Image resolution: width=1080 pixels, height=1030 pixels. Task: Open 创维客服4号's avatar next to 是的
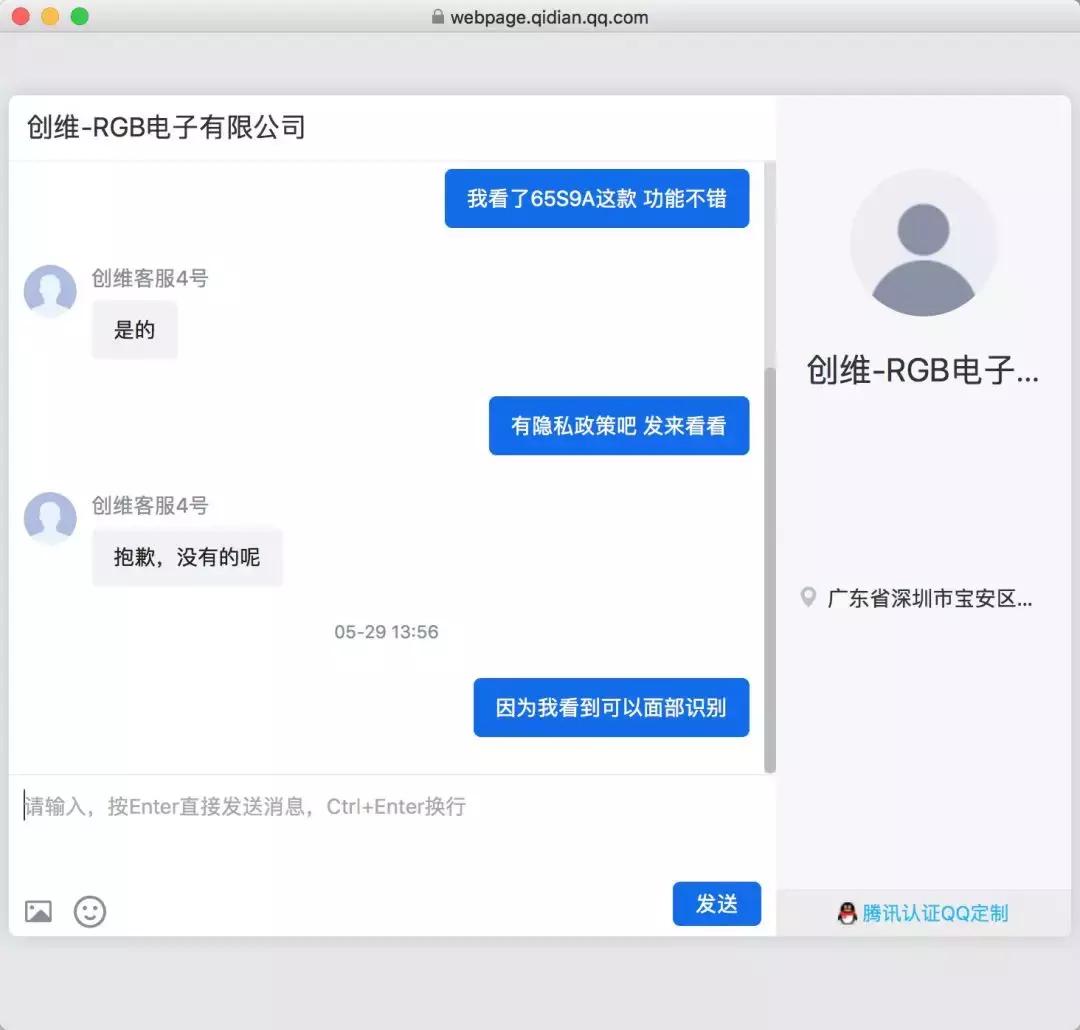(x=50, y=291)
